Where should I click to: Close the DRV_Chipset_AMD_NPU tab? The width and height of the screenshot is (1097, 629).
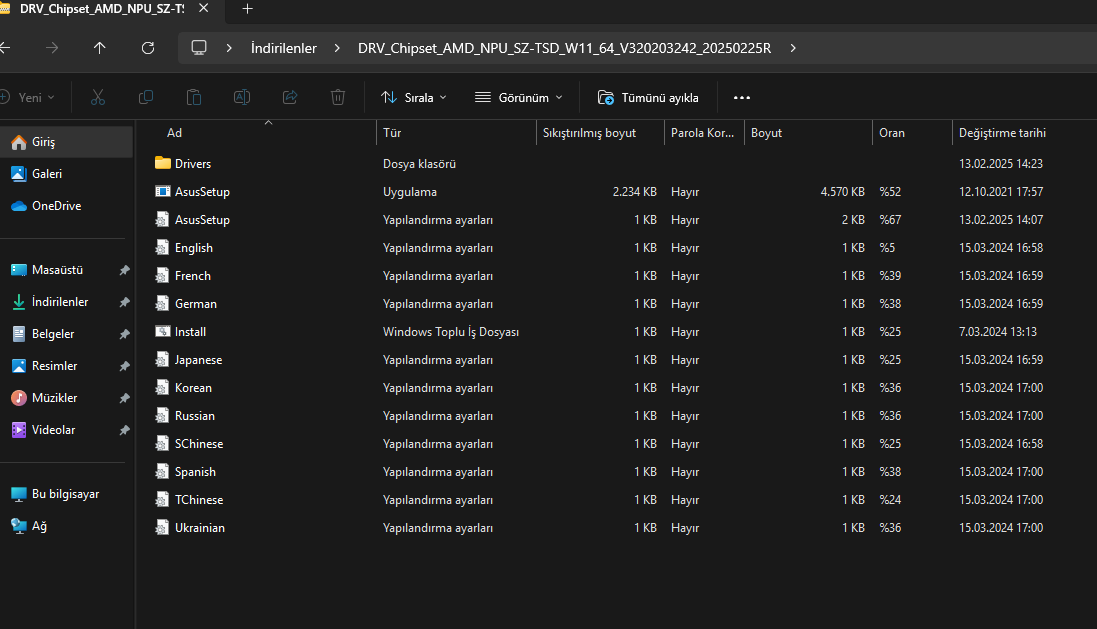click(x=204, y=8)
